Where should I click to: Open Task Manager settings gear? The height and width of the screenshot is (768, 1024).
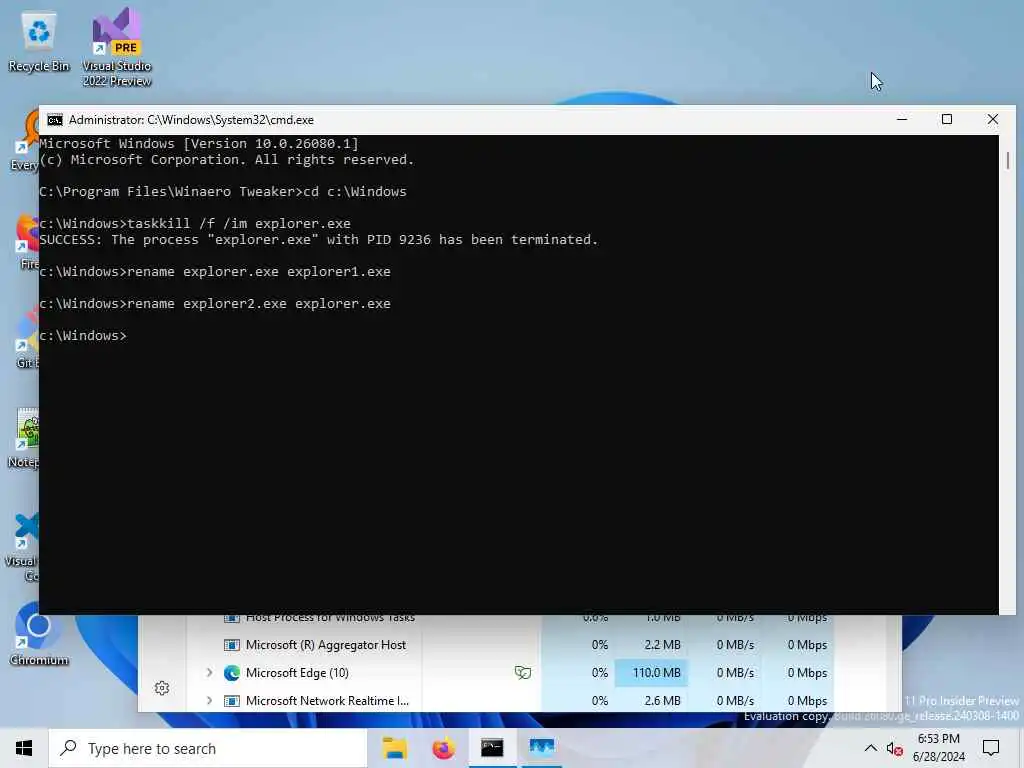click(x=162, y=688)
